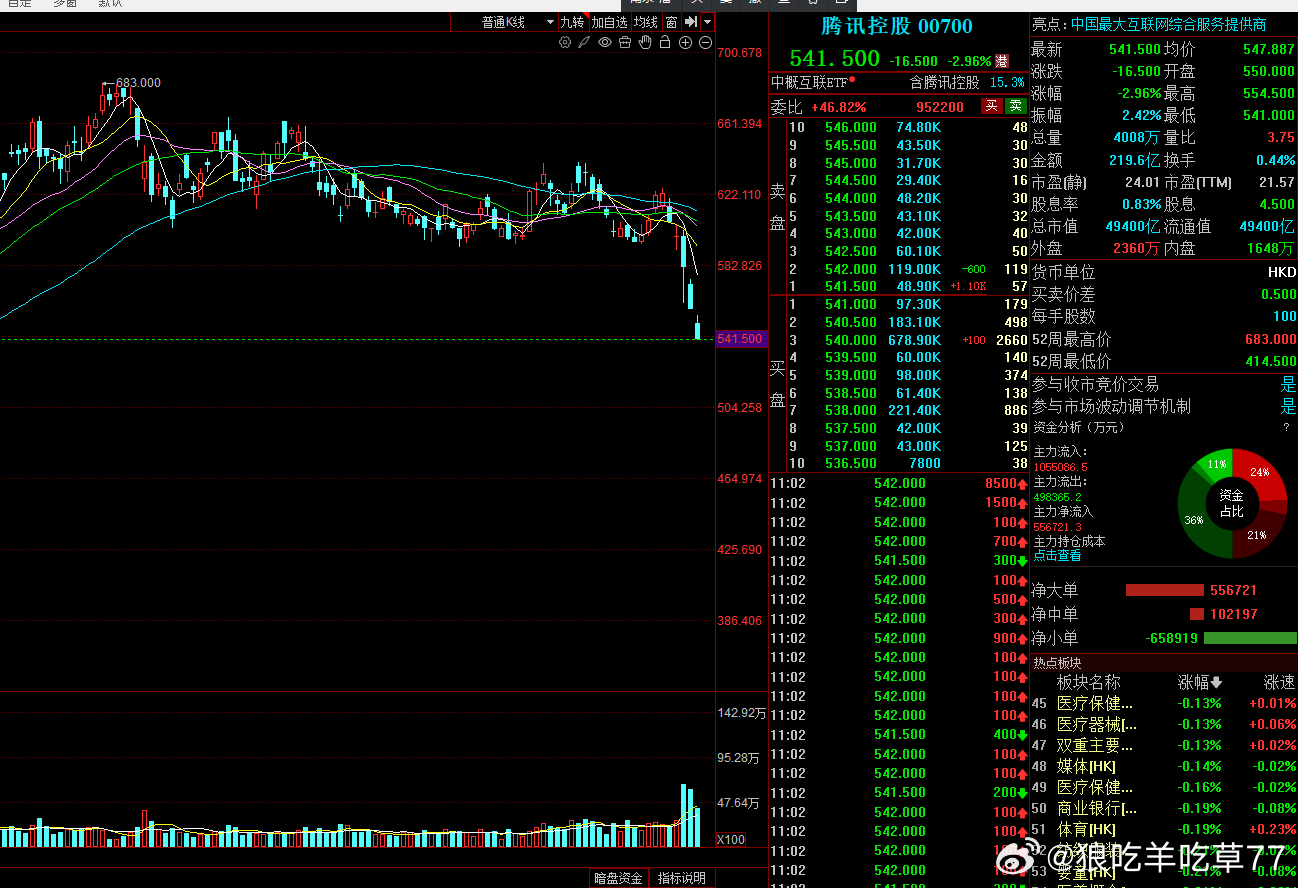This screenshot has height=888, width=1298.
Task: Sort sector list by 涨幅 arrow
Action: click(1216, 682)
